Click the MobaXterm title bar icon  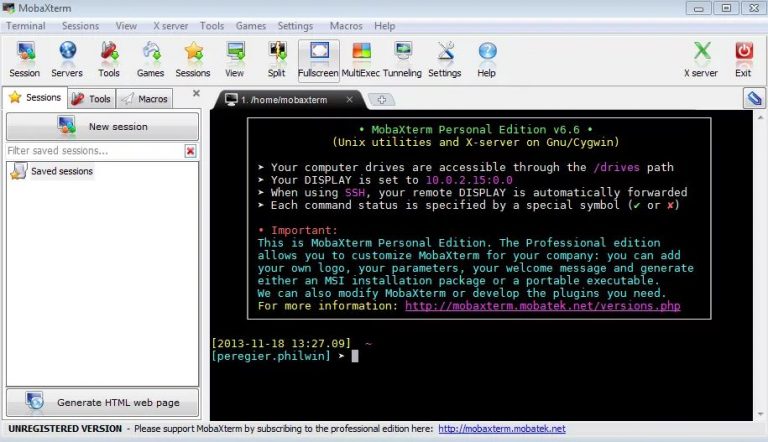click(x=9, y=8)
